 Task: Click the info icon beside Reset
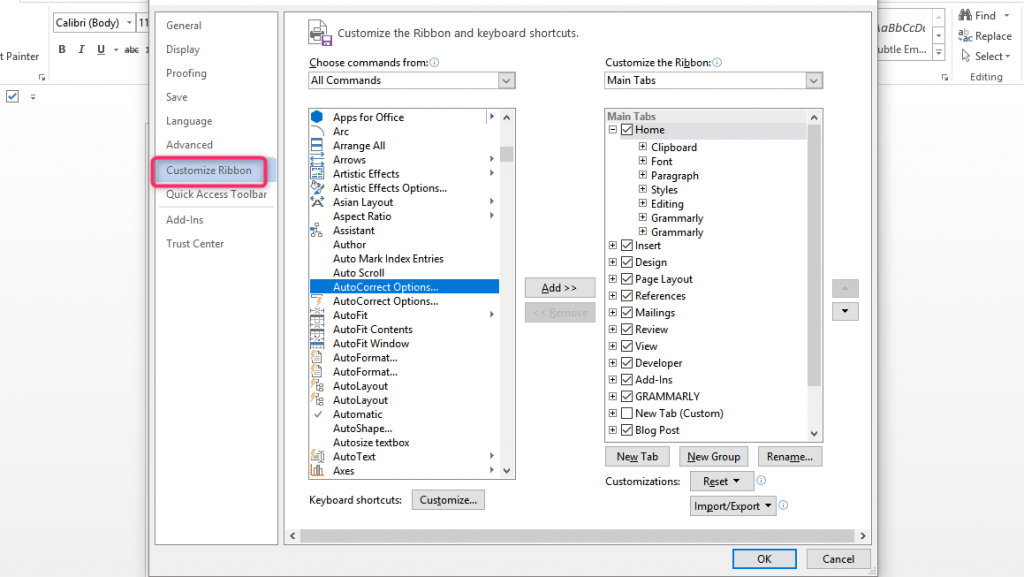761,480
